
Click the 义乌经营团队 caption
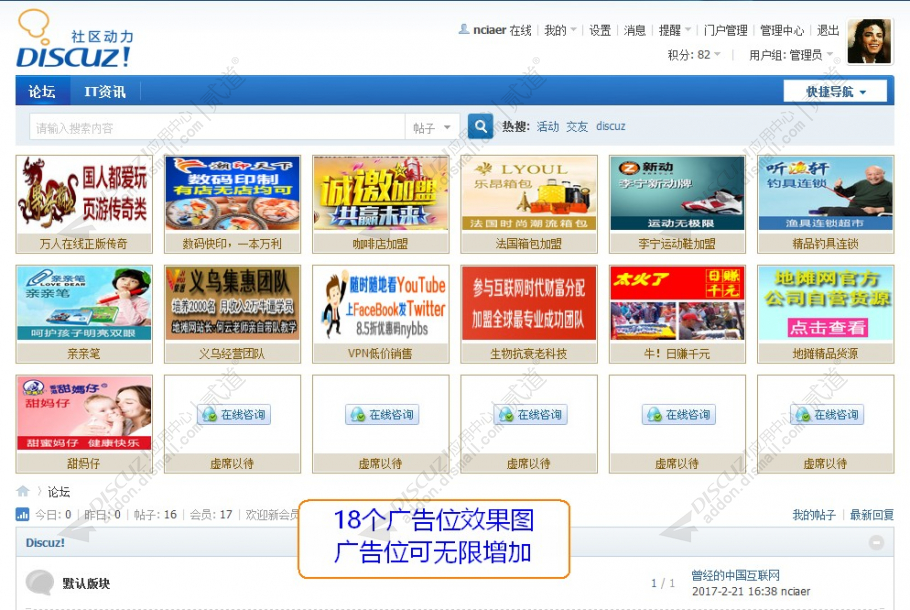tap(232, 353)
